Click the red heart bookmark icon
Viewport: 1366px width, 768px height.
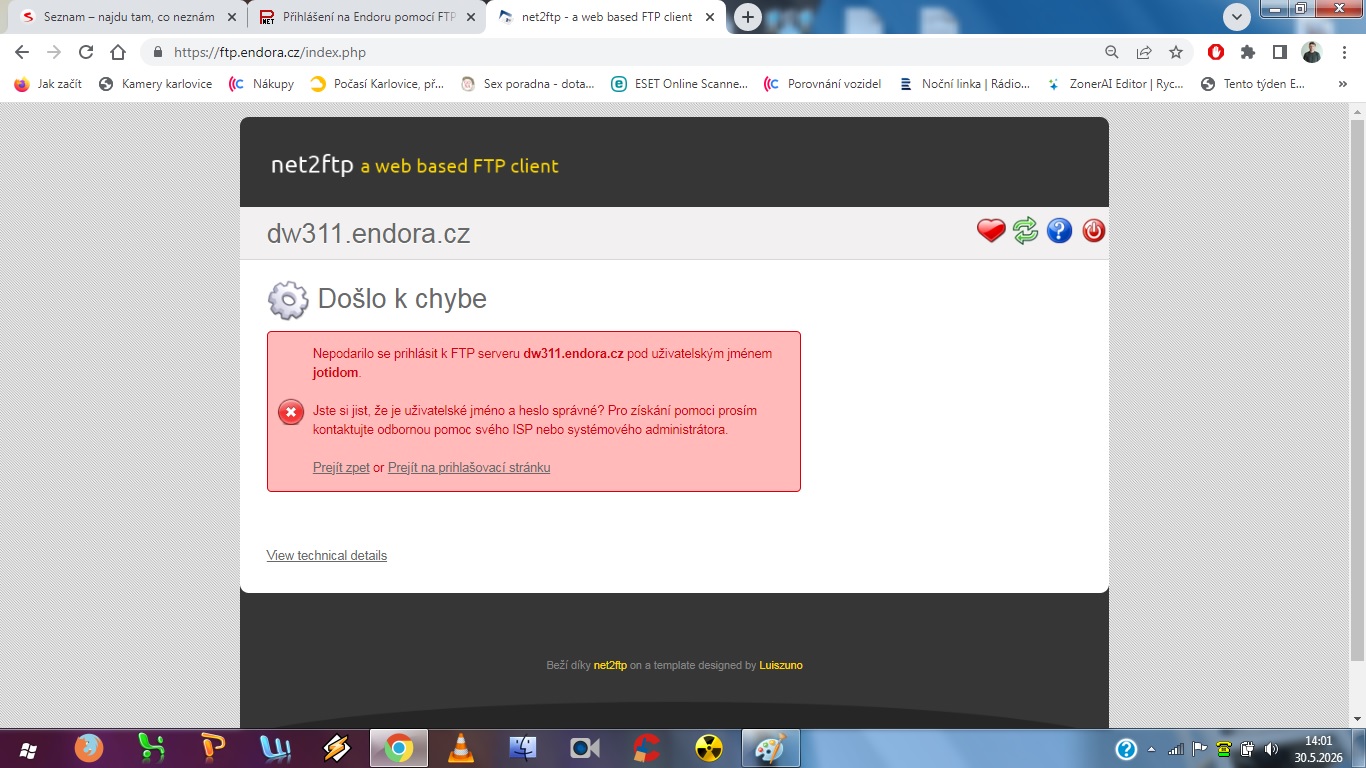click(x=991, y=231)
